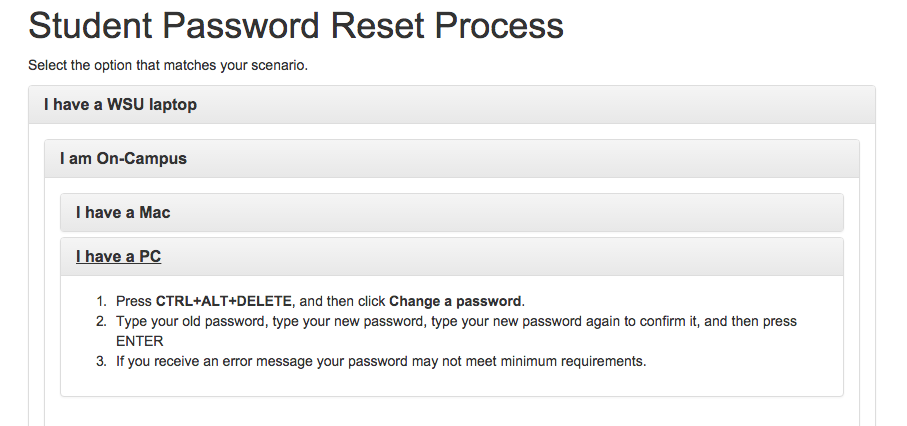The width and height of the screenshot is (907, 426).
Task: Click the underlined "I have a PC" link
Action: pyautogui.click(x=118, y=257)
